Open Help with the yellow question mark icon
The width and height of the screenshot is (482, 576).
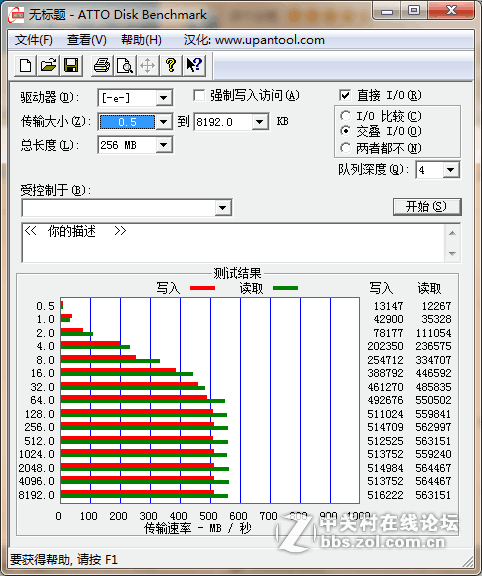170,65
